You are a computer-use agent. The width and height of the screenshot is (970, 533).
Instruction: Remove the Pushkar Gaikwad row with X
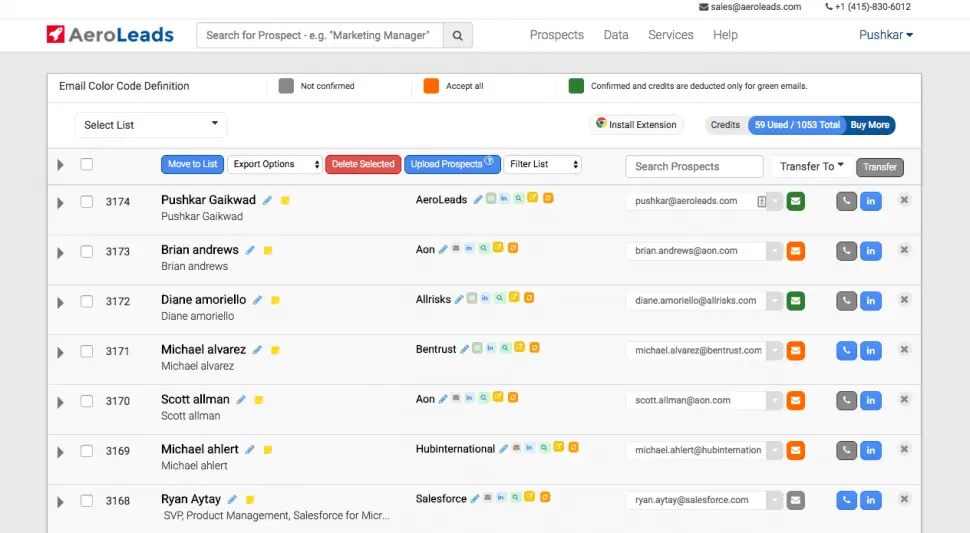coord(904,200)
